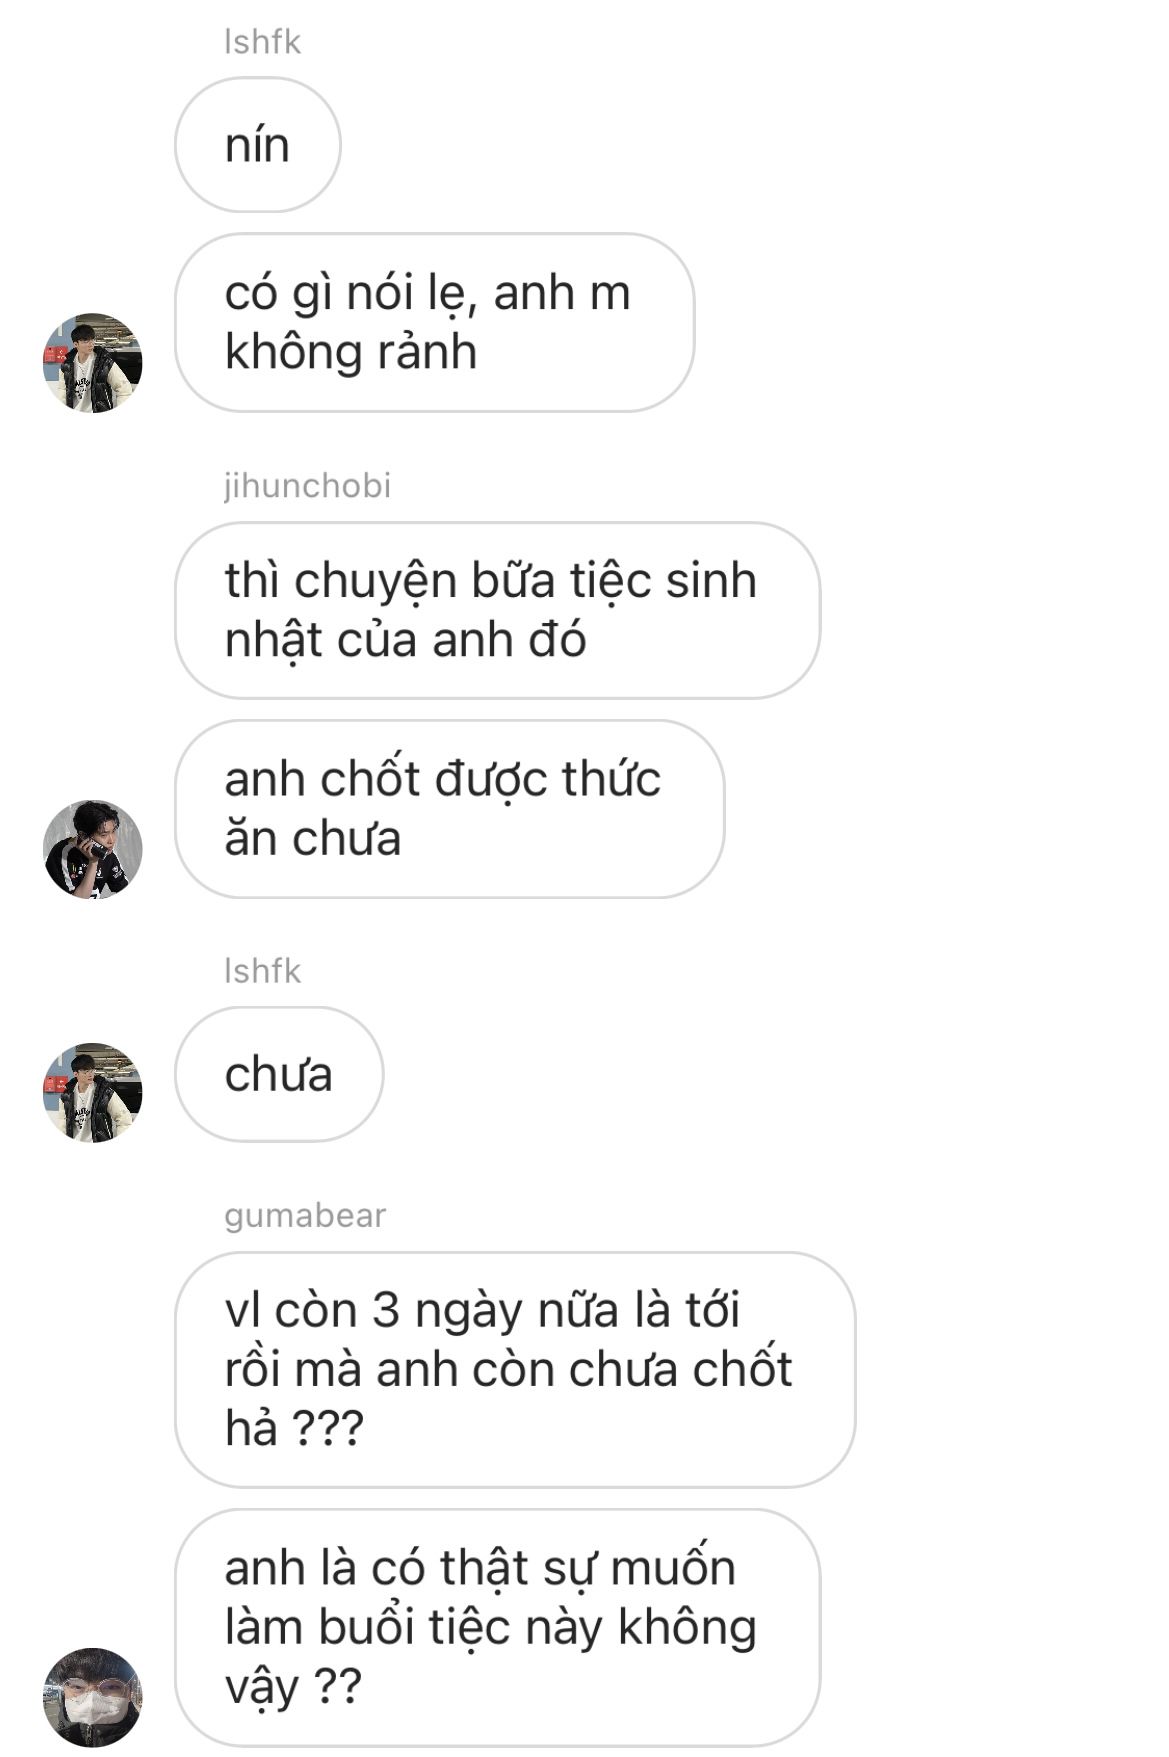Tap the 'anh chốt được thức ăn chưa' bubble
Image resolution: width=1169 pixels, height=1757 pixels.
click(449, 809)
